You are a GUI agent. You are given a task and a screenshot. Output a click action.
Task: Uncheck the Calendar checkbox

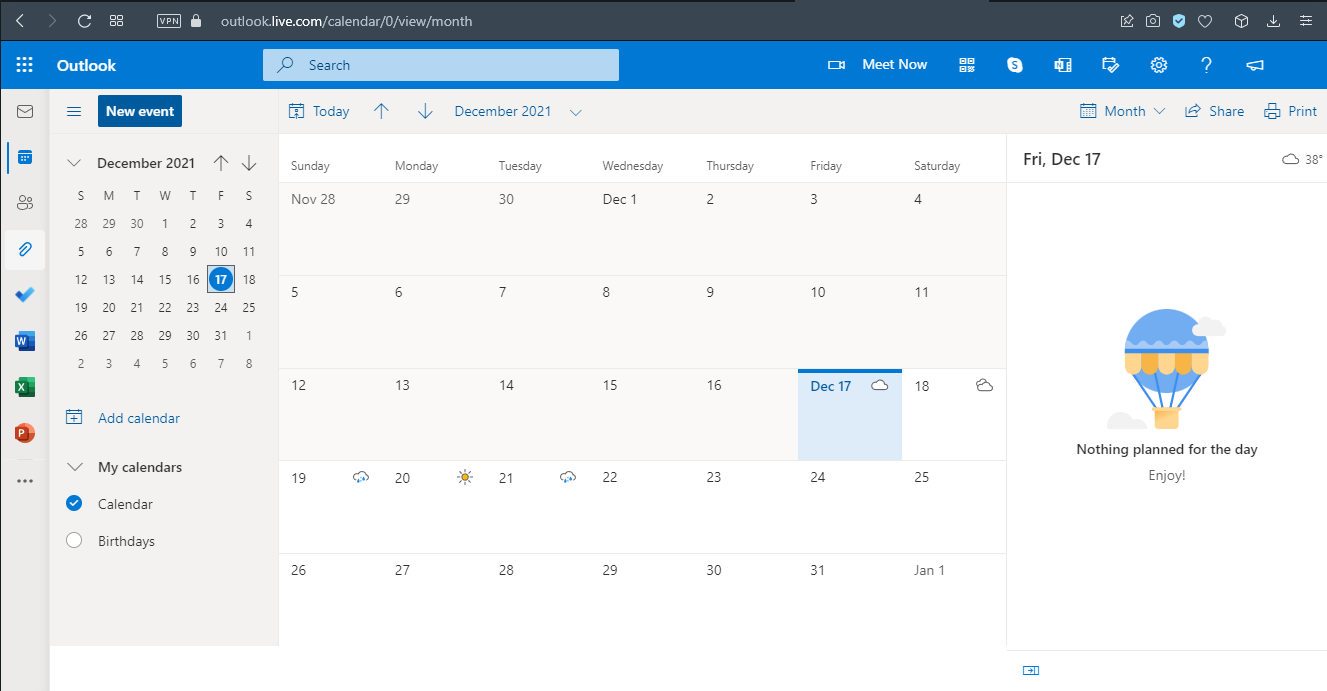coord(73,504)
